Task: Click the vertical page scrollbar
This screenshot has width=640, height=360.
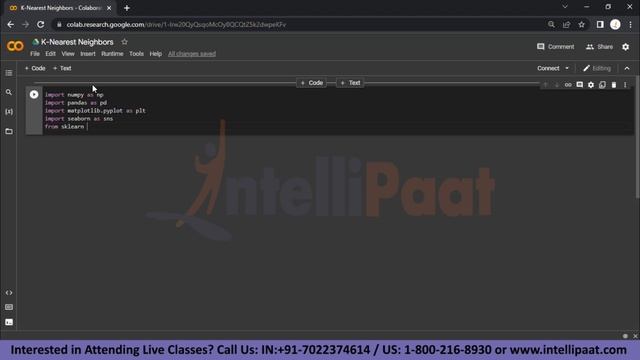Action: coord(637,137)
